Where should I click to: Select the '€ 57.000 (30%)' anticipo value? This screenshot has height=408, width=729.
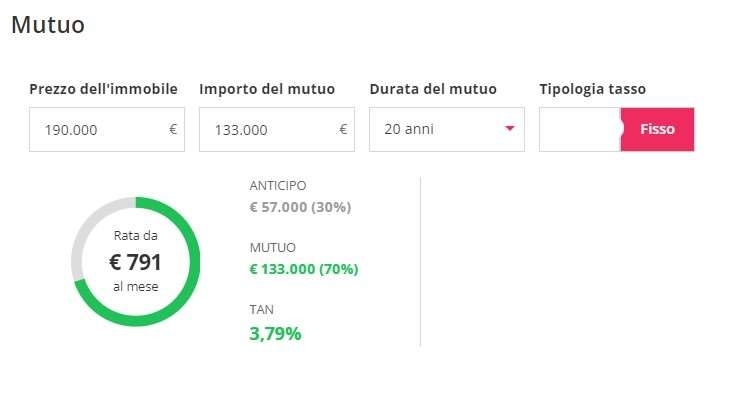pos(300,207)
